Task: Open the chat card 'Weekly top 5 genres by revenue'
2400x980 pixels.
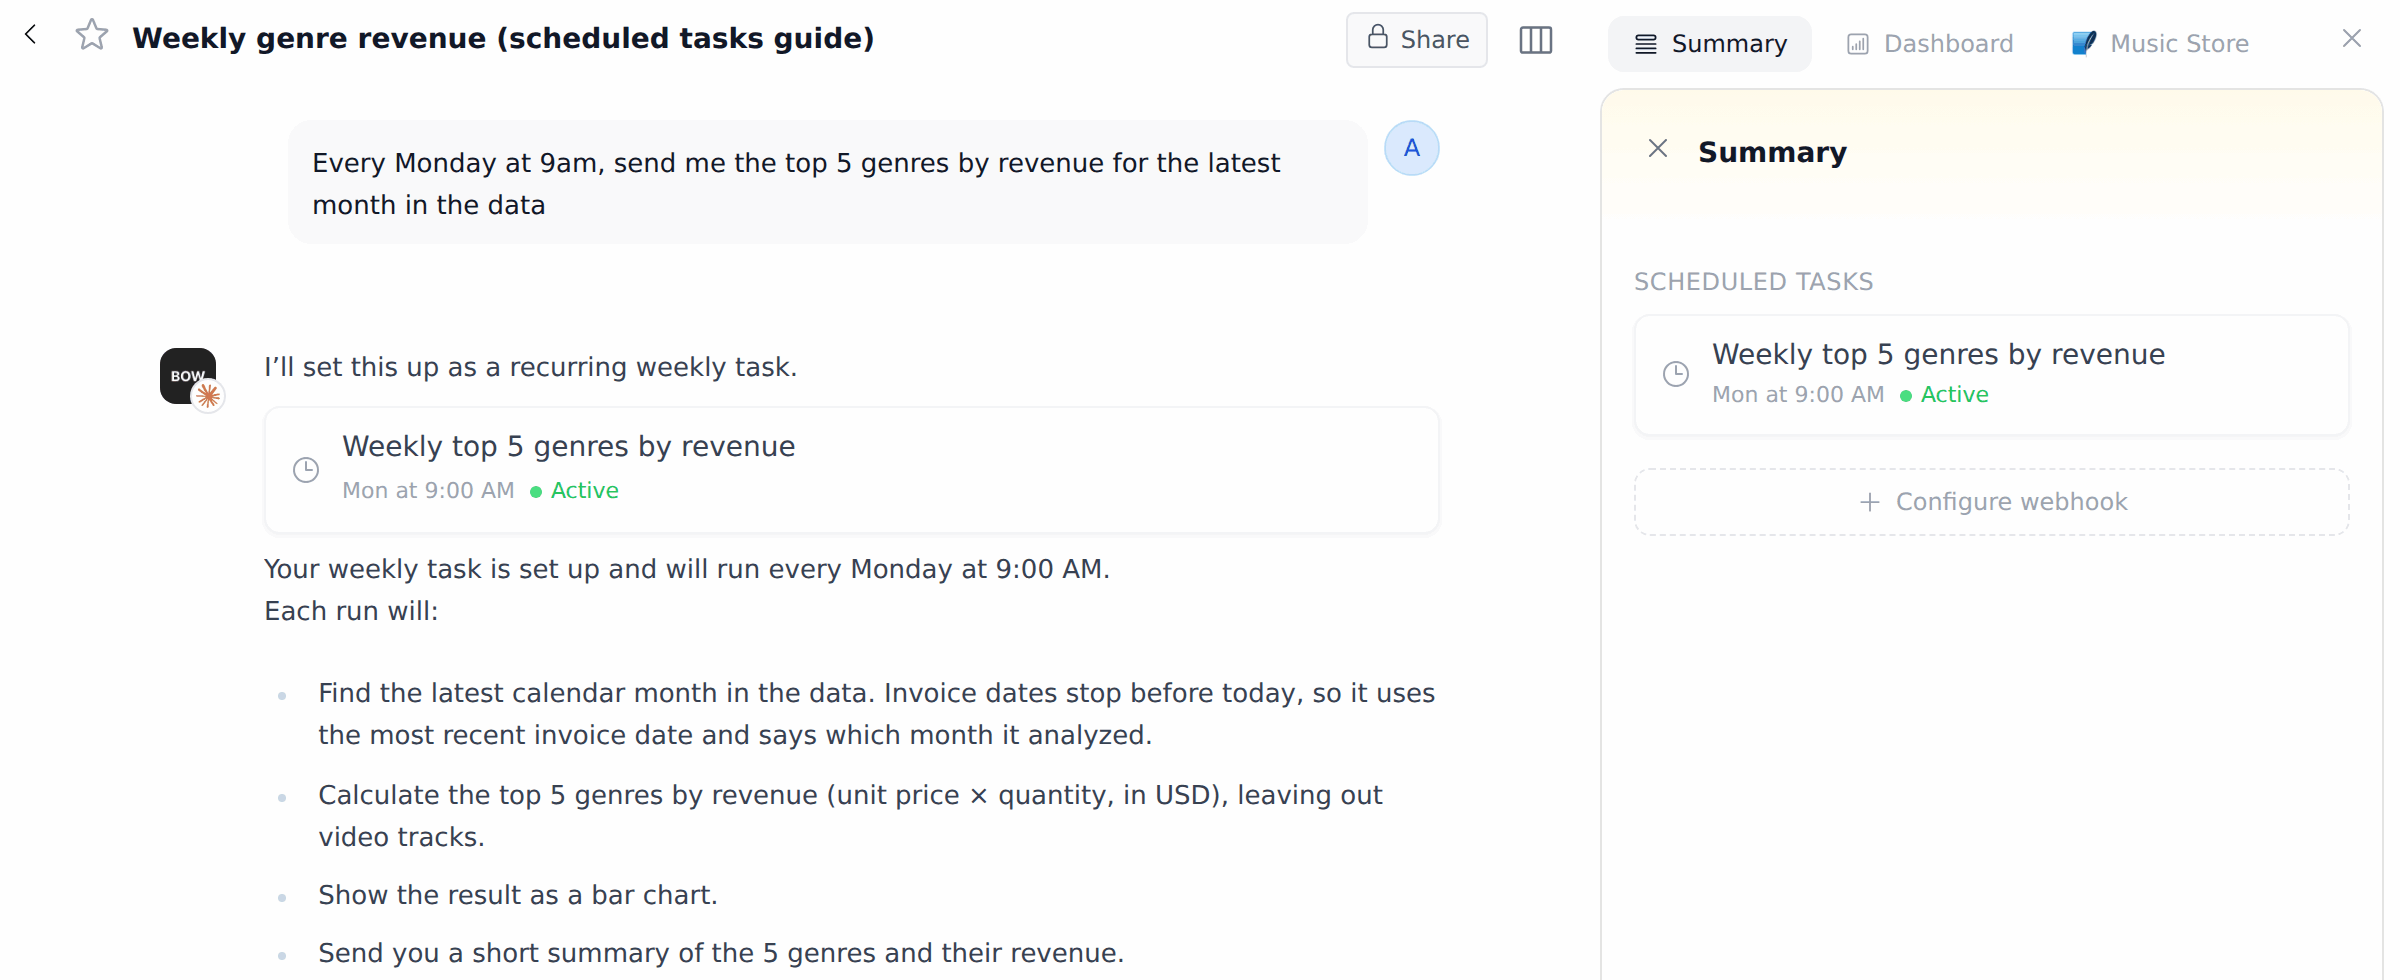Action: click(x=851, y=469)
